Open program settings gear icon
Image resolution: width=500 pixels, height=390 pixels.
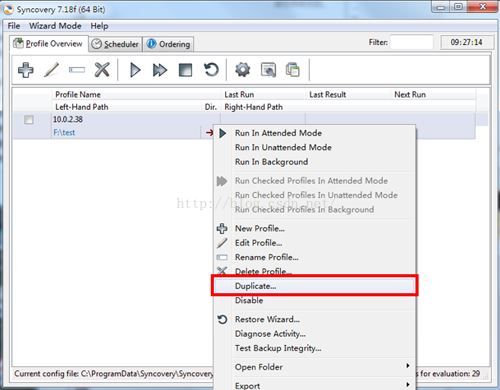click(x=242, y=70)
